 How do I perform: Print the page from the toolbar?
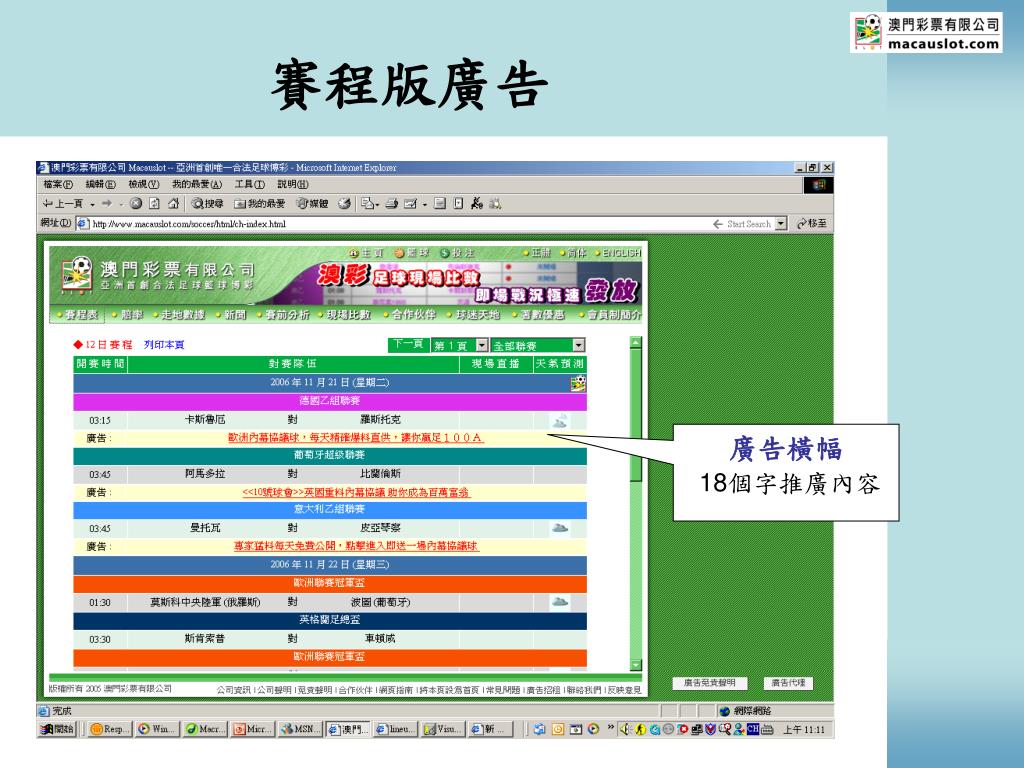click(x=391, y=204)
